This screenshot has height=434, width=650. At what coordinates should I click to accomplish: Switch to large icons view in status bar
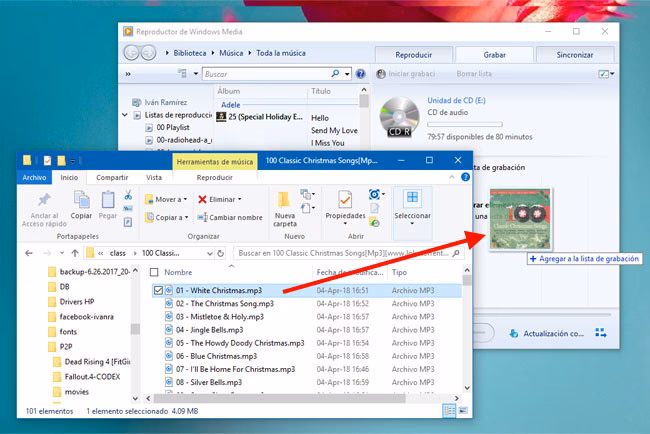coord(463,411)
